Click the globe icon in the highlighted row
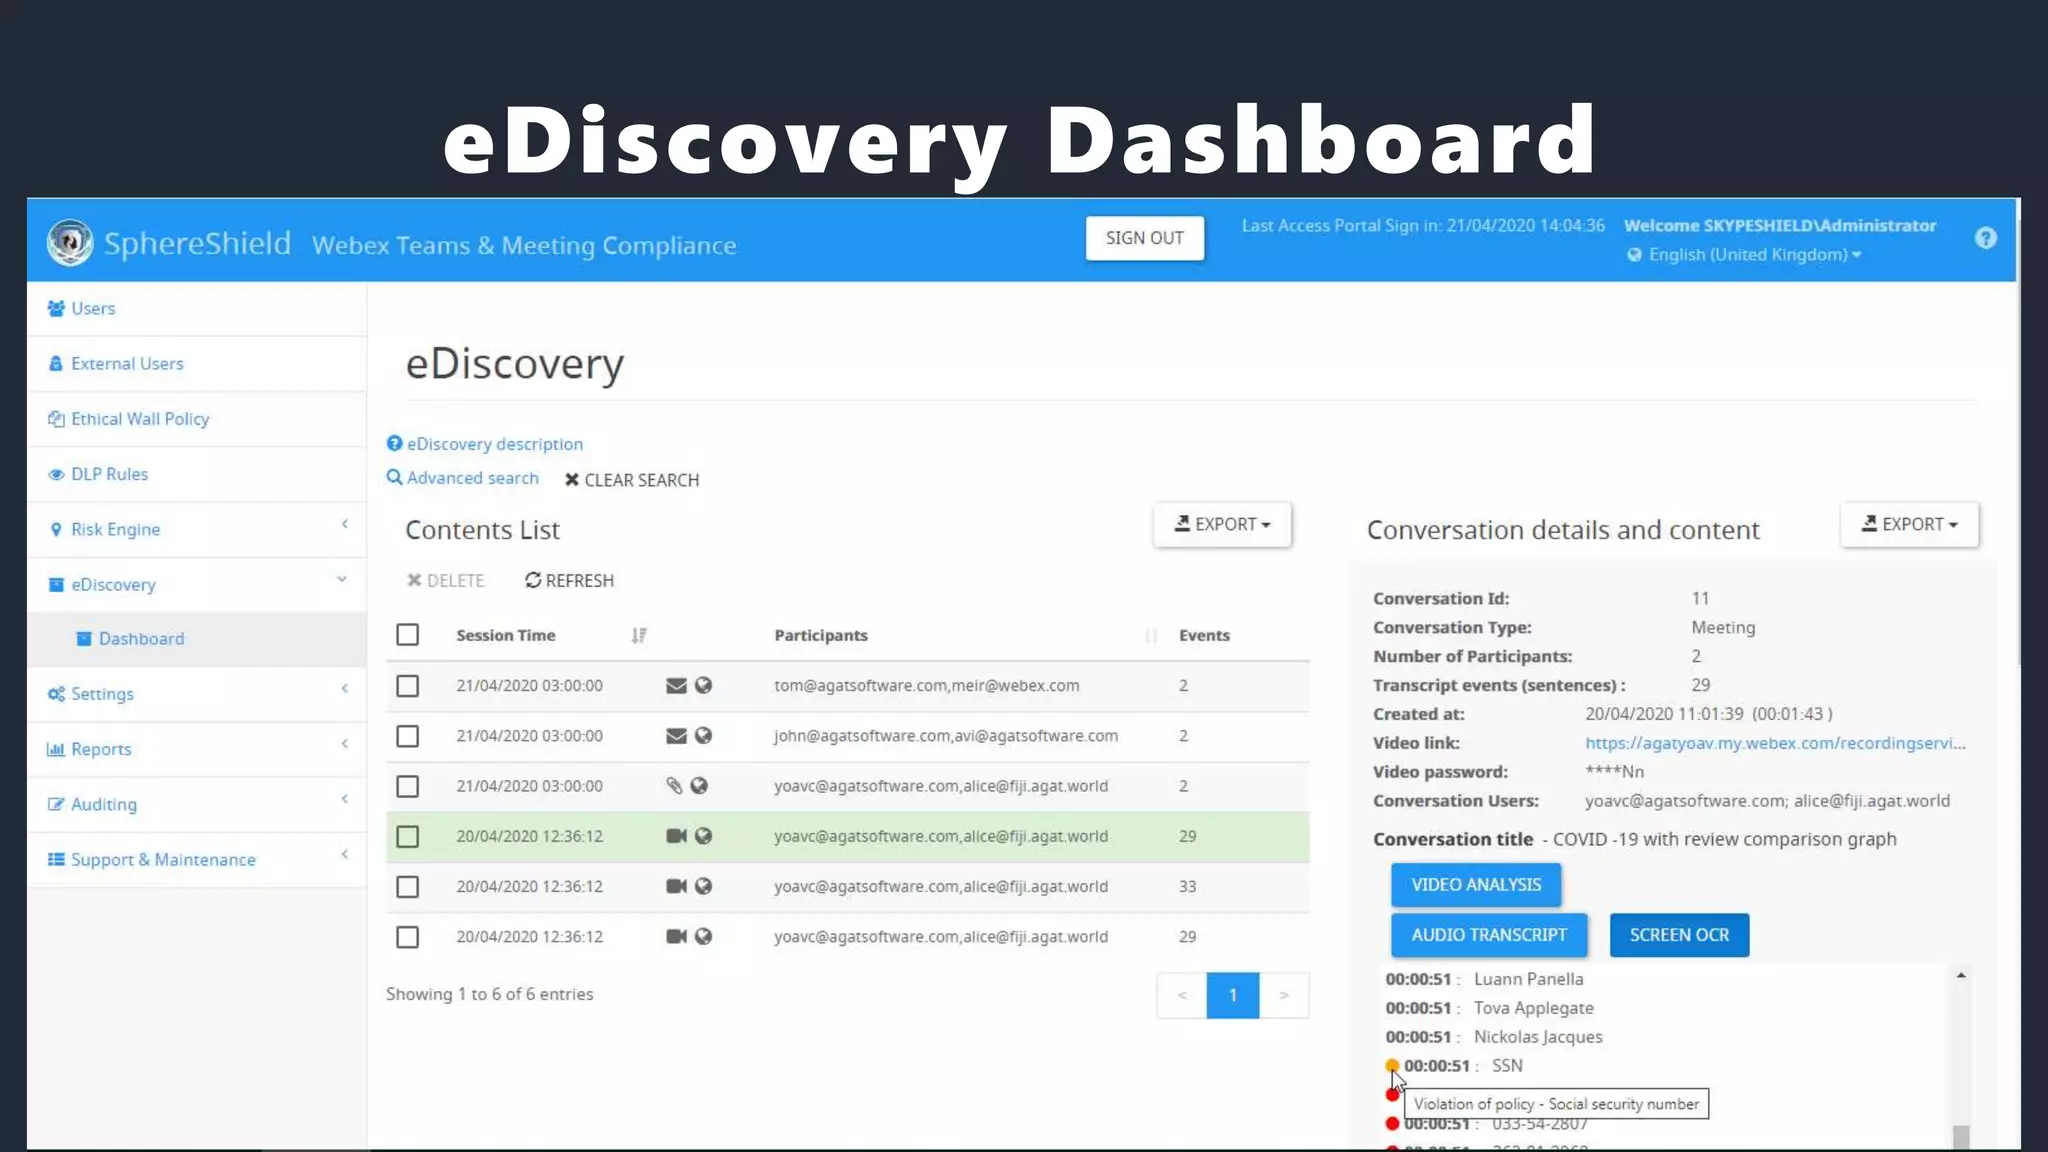This screenshot has width=2048, height=1152. (704, 836)
